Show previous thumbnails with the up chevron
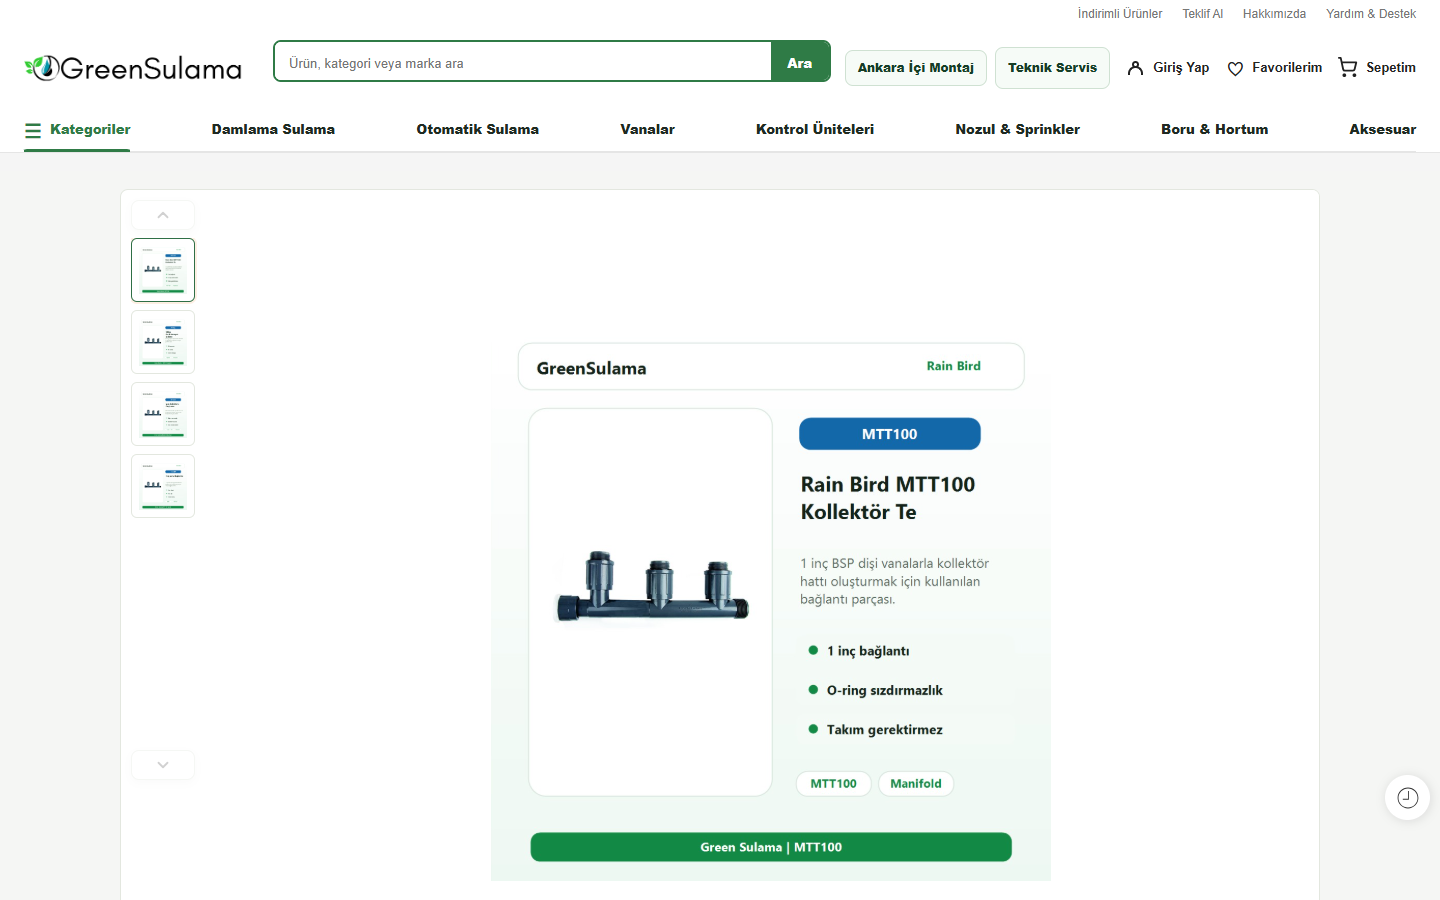 [163, 215]
